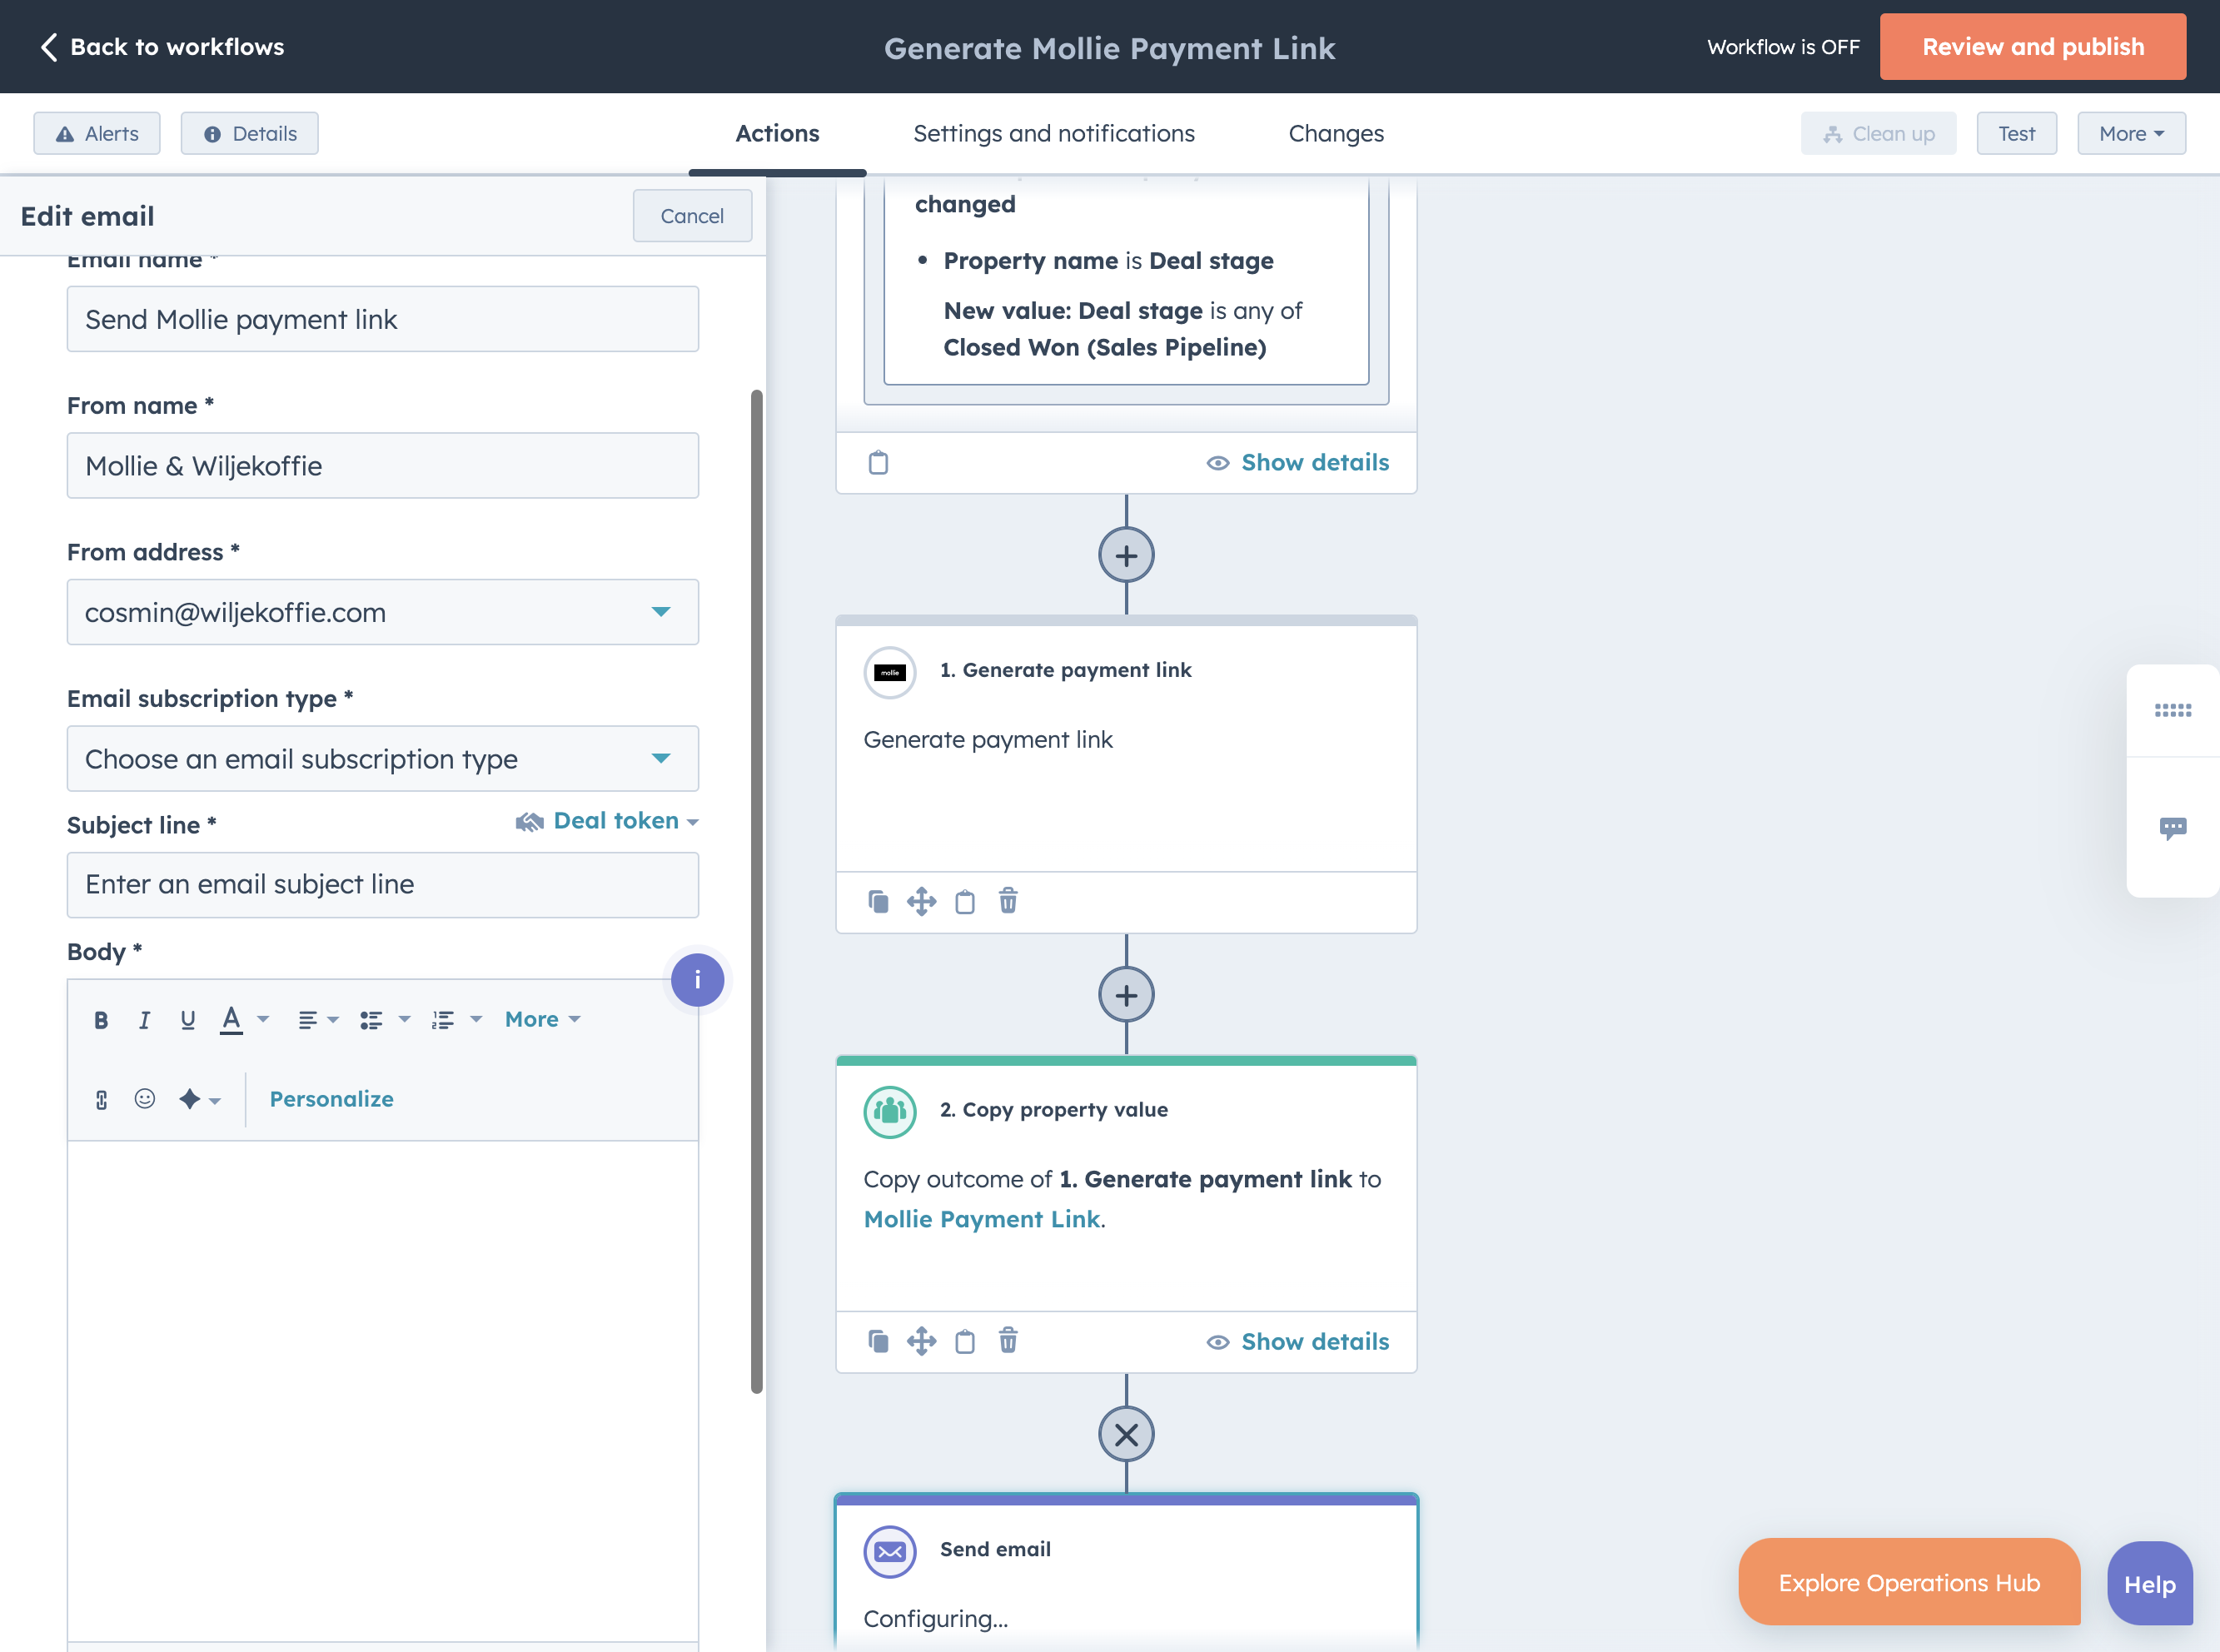2220x1652 pixels.
Task: Toggle italic formatting in body editor
Action: [145, 1020]
